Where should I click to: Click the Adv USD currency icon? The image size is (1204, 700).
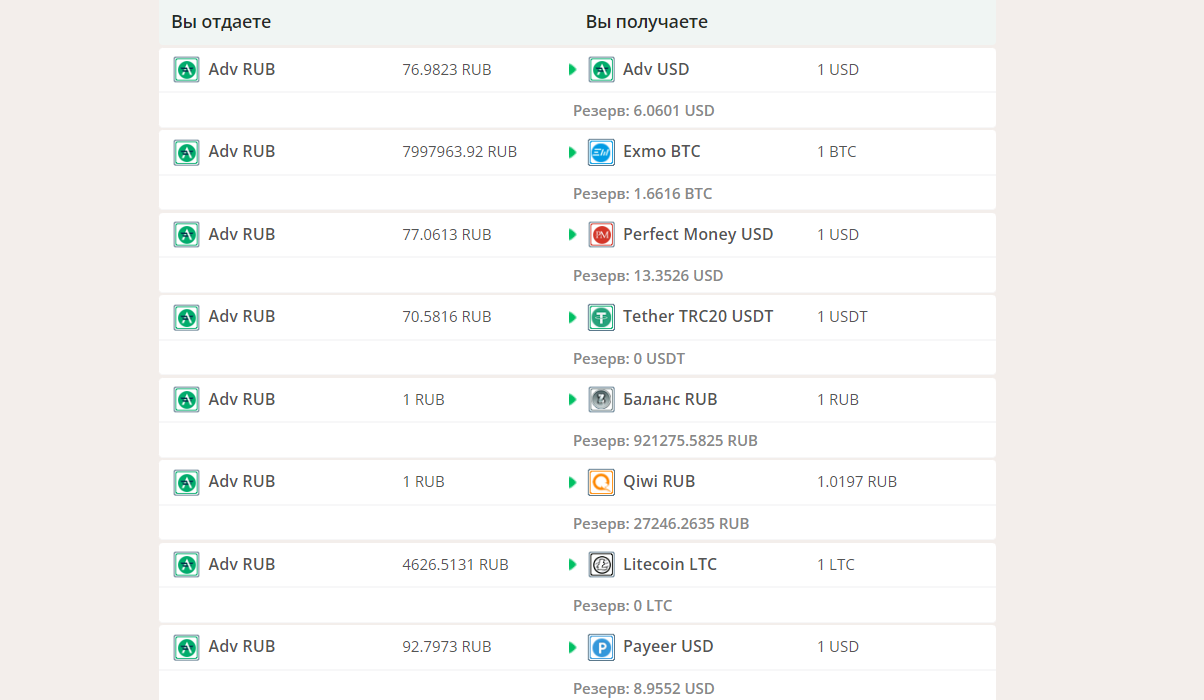pyautogui.click(x=601, y=69)
